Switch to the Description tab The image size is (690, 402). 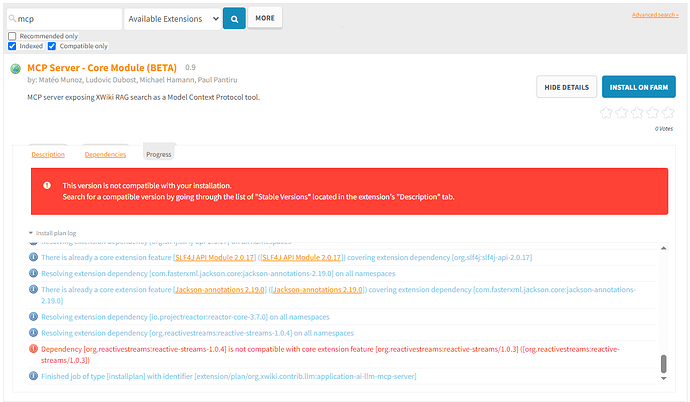(x=48, y=154)
